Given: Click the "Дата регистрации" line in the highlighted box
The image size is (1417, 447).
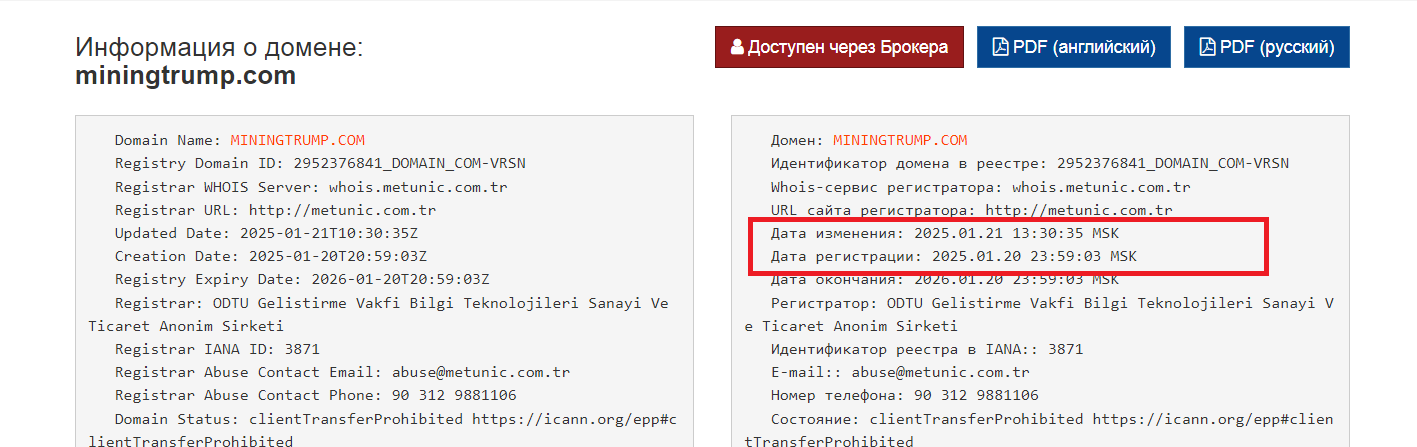Looking at the screenshot, I should [952, 257].
